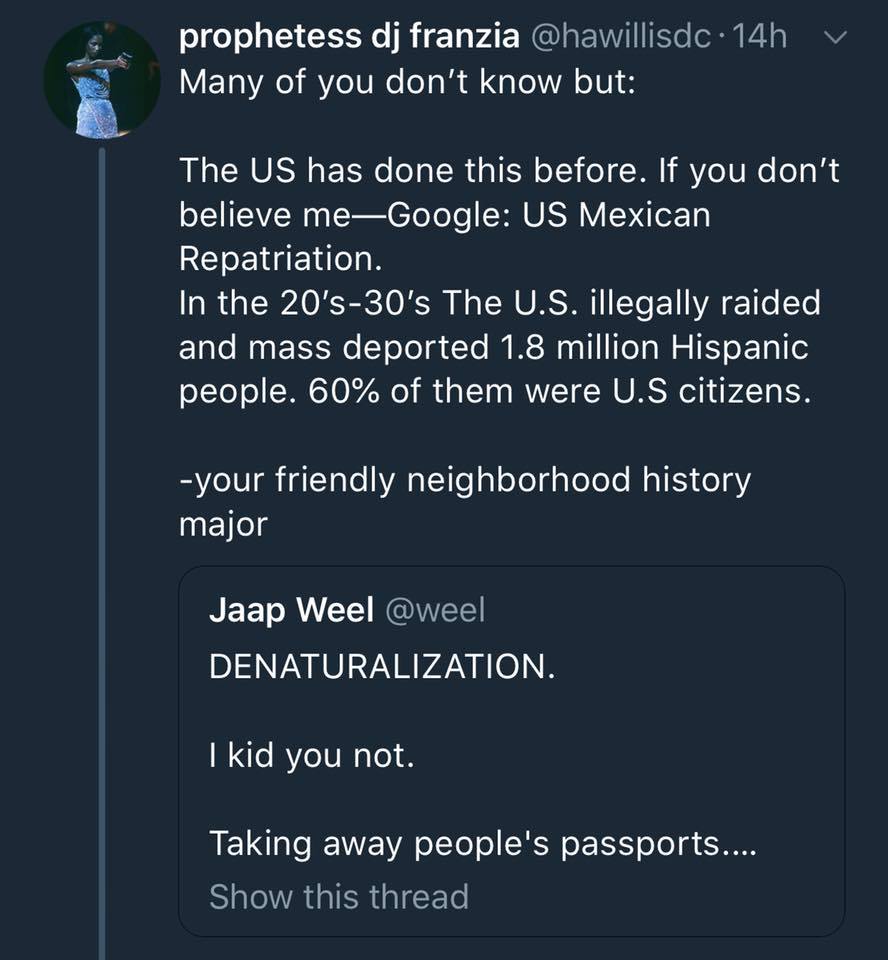Click prophetess dj franzia's profile avatar
Screen dimensions: 888x960
[102, 79]
